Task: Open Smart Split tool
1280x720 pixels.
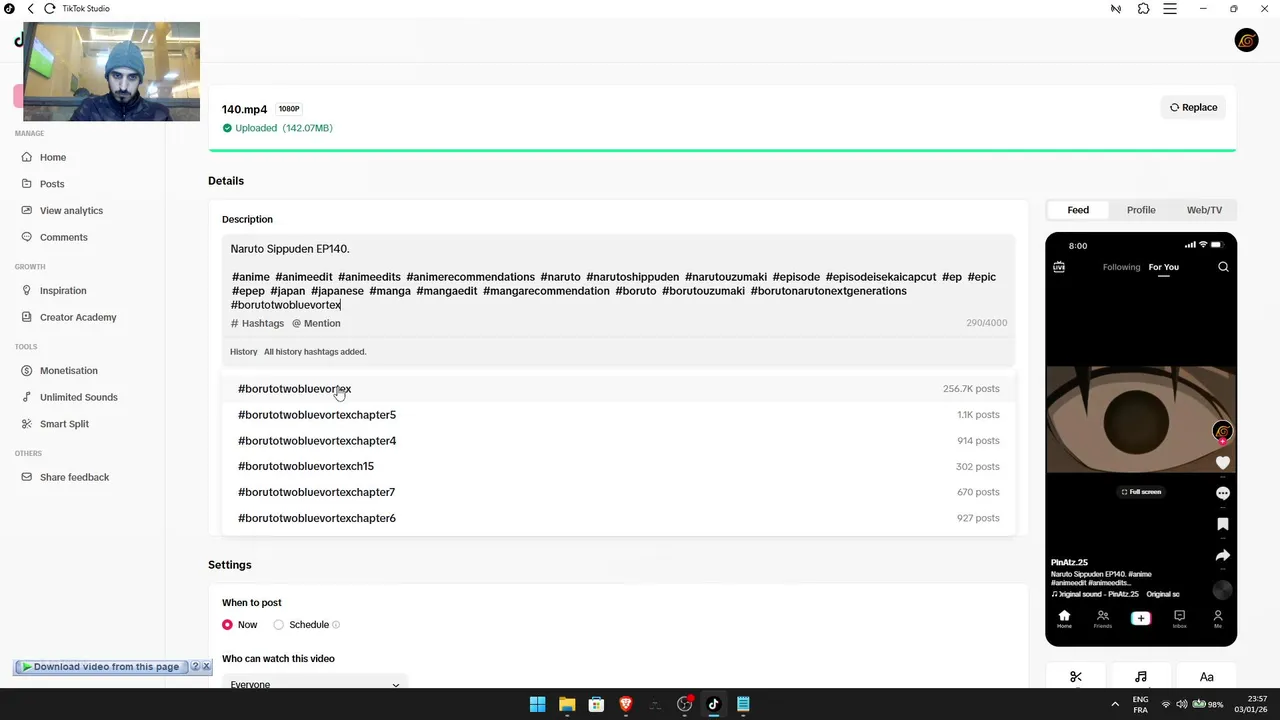Action: coord(64,424)
